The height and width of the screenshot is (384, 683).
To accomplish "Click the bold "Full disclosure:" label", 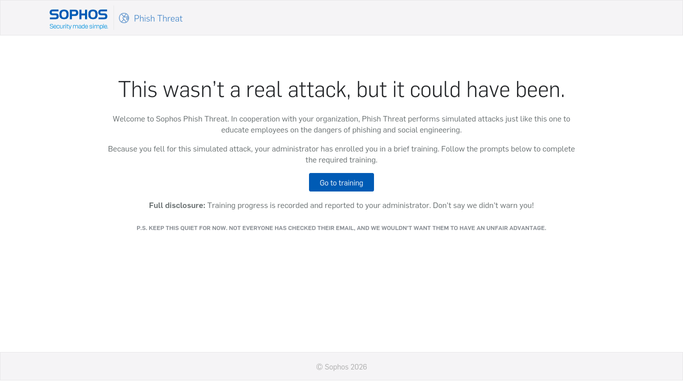I will [177, 205].
